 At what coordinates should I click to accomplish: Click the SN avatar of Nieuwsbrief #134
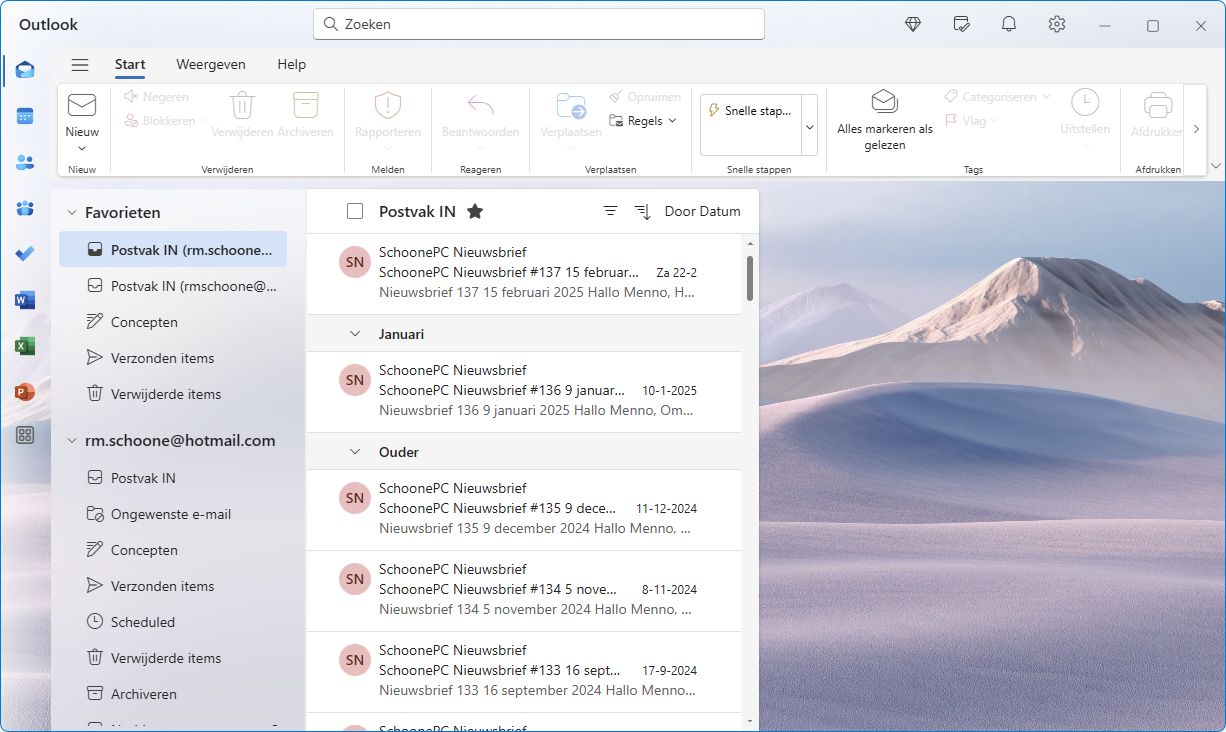(355, 579)
